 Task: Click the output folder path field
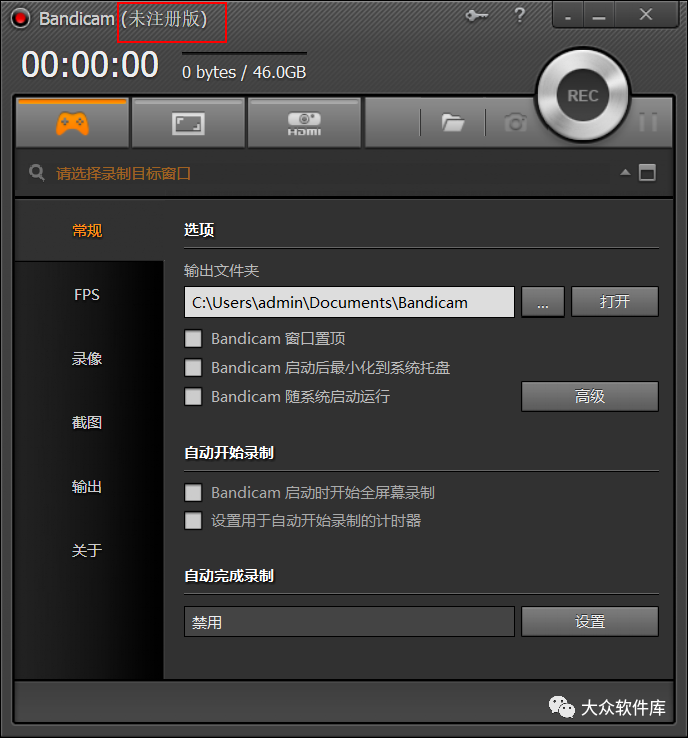click(349, 302)
